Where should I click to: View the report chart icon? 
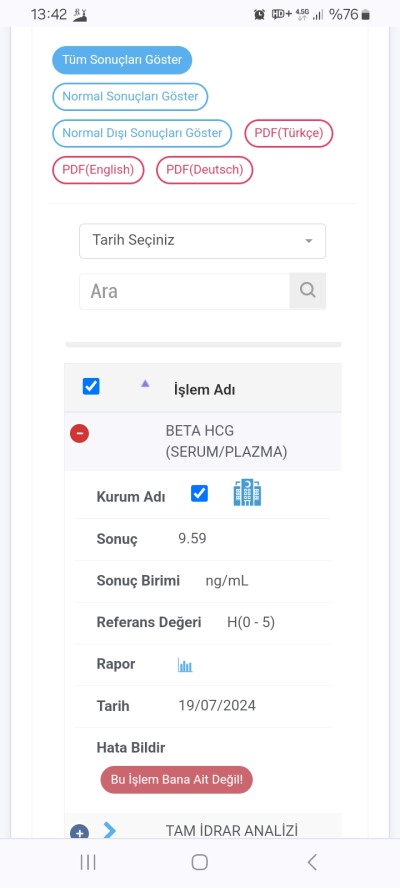(x=185, y=665)
